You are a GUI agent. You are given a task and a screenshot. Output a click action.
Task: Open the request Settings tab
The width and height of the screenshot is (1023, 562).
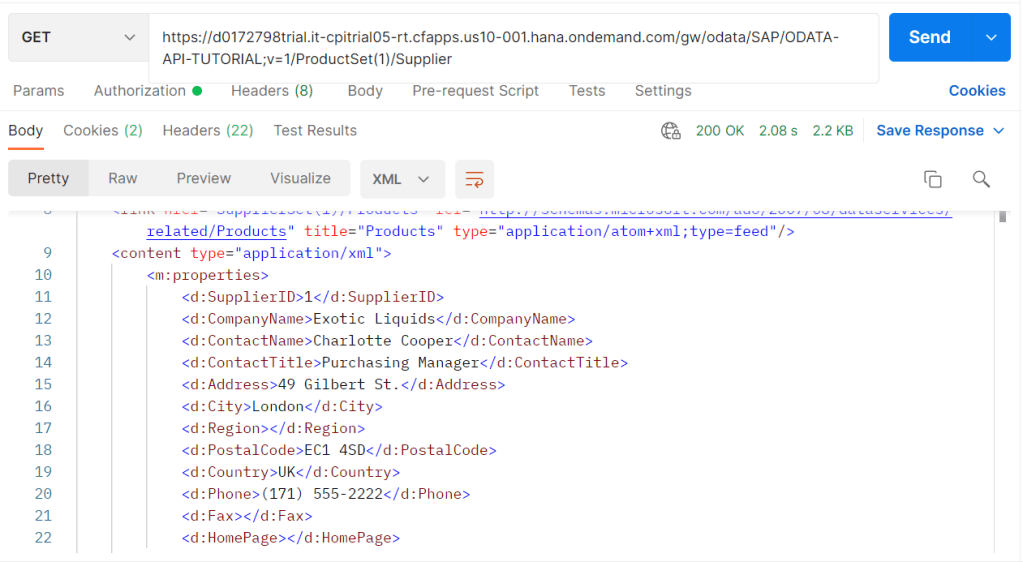[663, 91]
